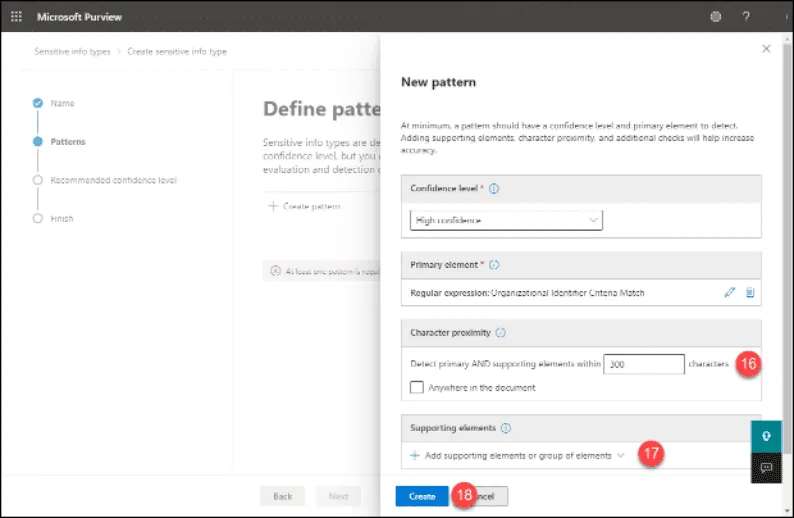Open the app launcher waffle icon
The image size is (794, 518).
(16, 17)
